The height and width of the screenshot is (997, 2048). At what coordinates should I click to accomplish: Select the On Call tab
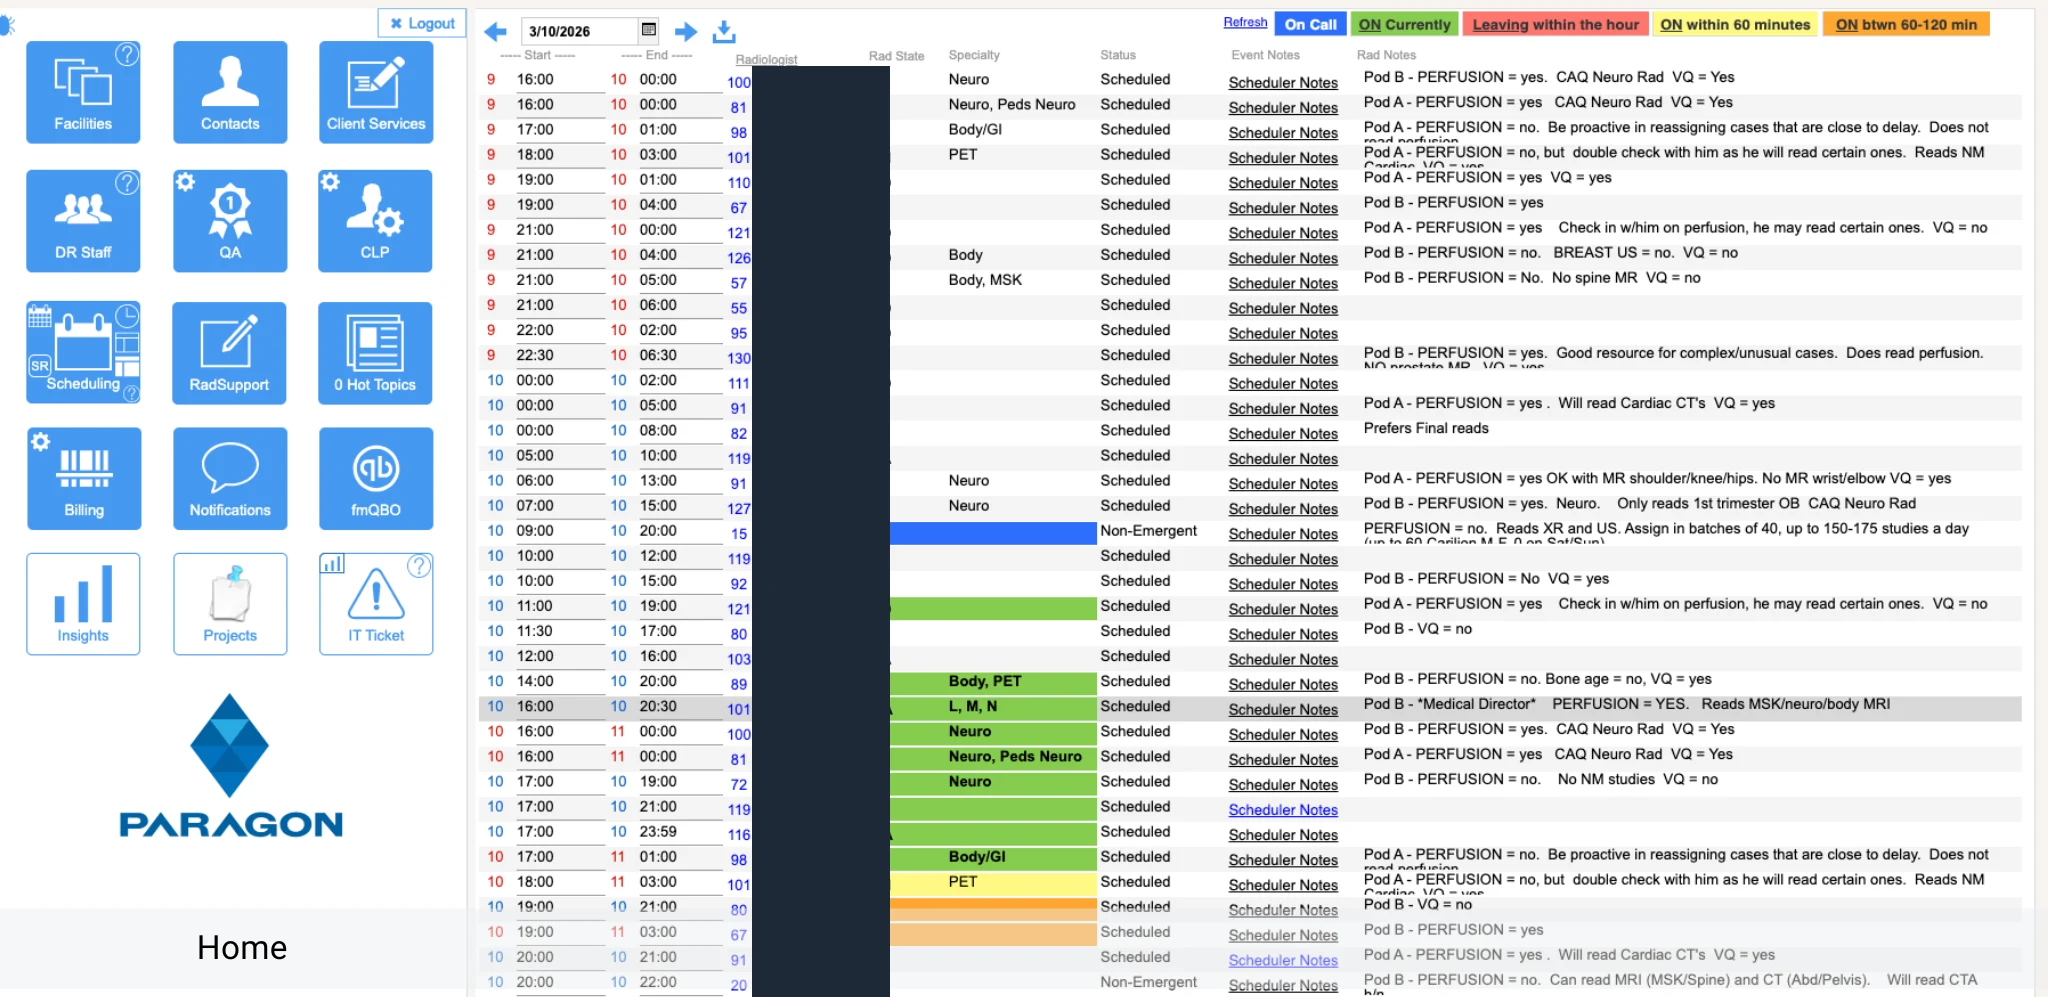click(1310, 24)
